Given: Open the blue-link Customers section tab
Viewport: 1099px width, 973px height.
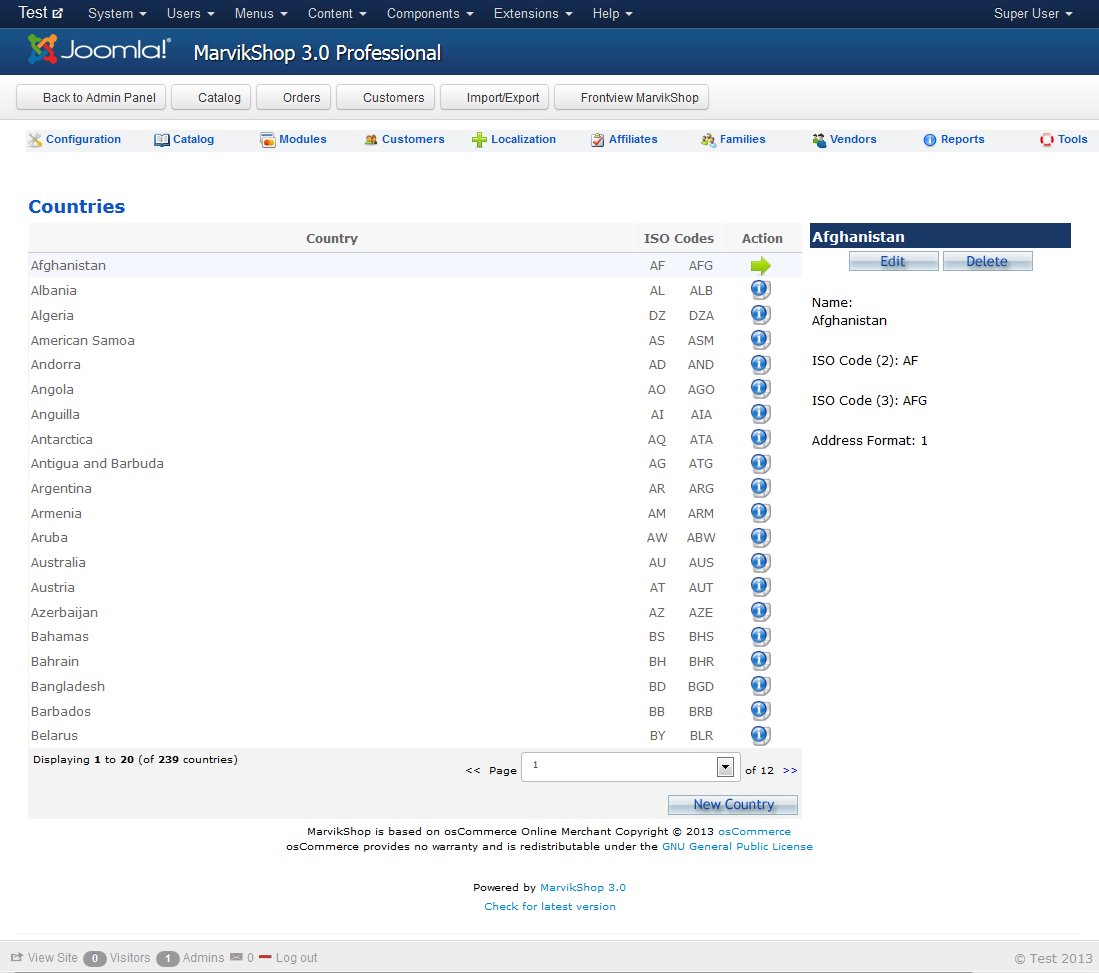Looking at the screenshot, I should 404,140.
